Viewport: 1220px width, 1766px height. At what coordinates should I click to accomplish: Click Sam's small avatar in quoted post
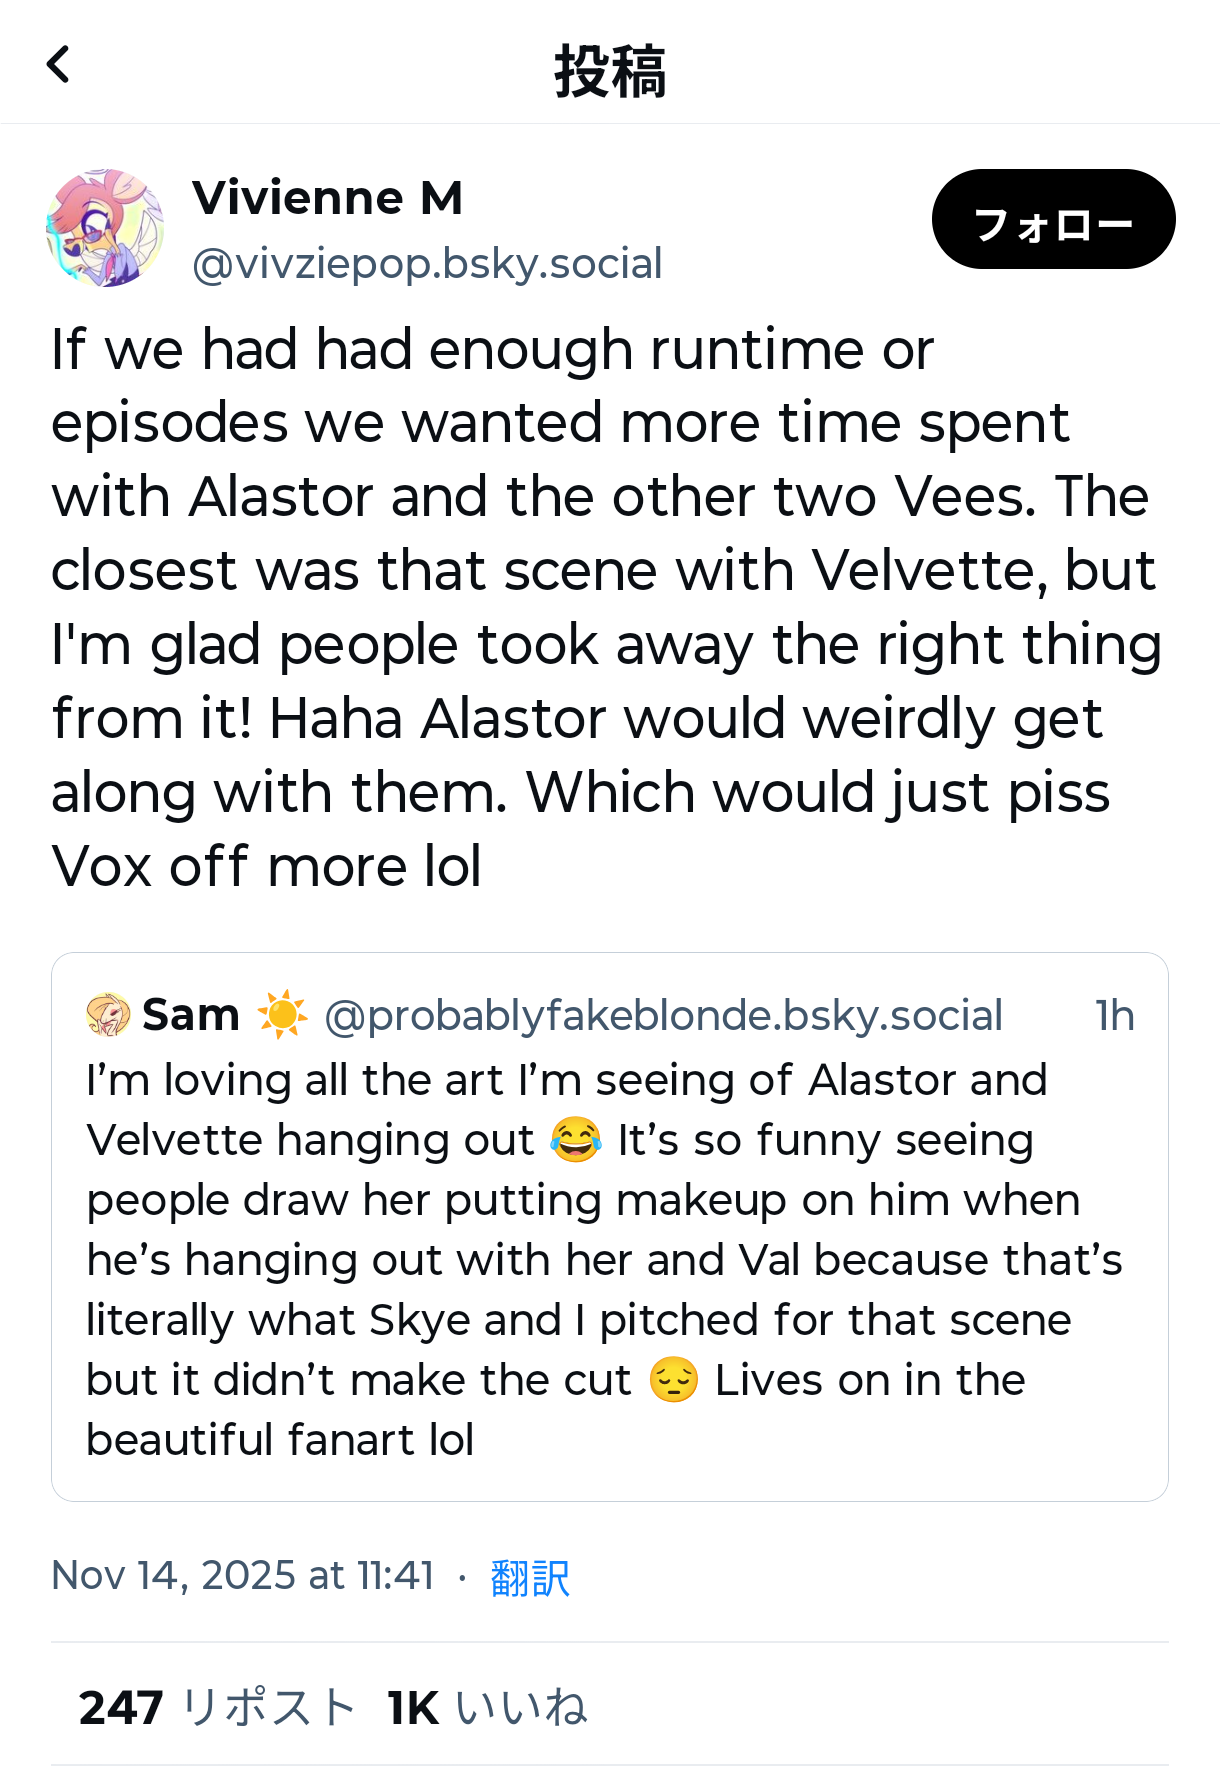tap(108, 1014)
